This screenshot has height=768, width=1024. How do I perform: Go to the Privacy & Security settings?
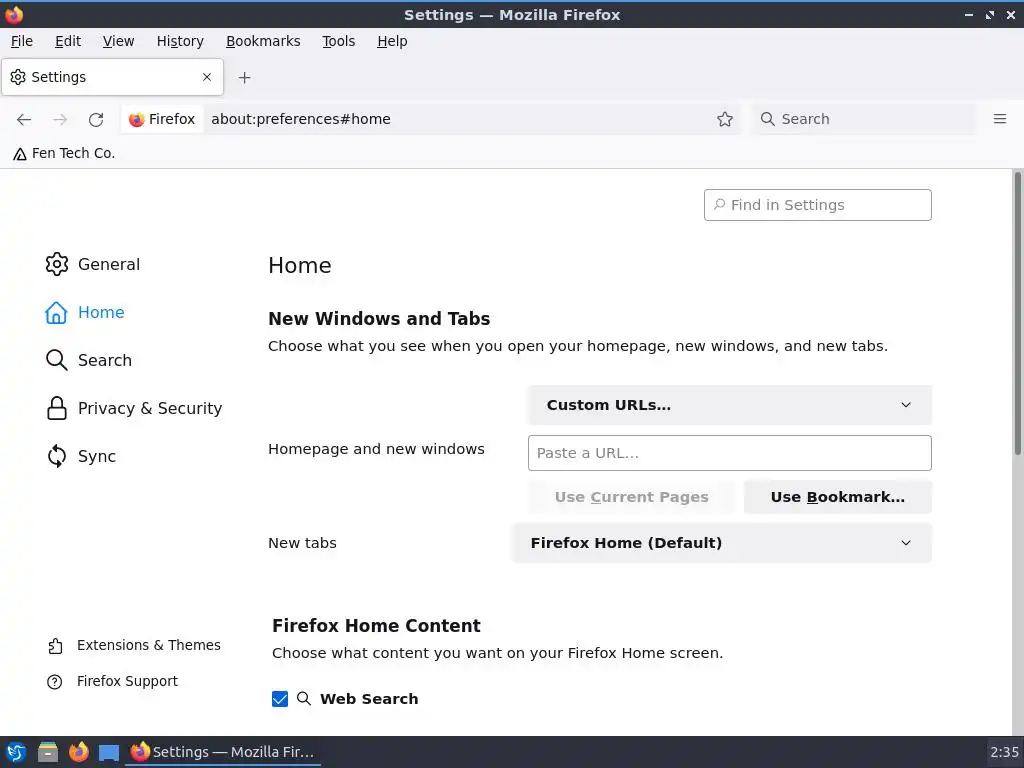[x=150, y=408]
